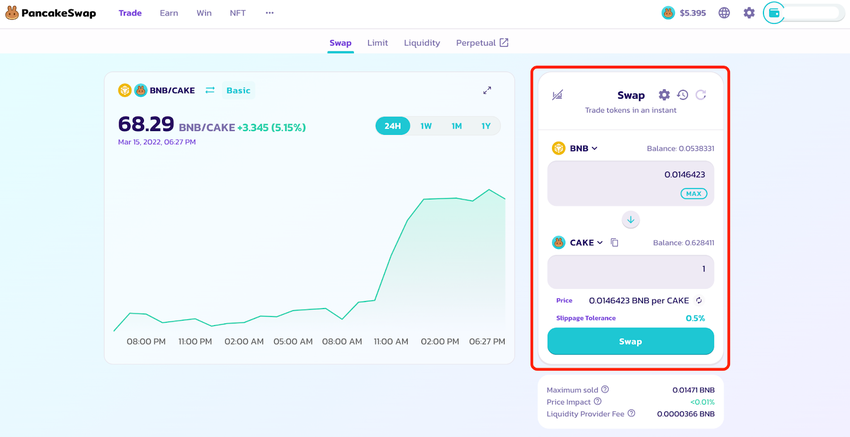Open the NFT menu

237,13
